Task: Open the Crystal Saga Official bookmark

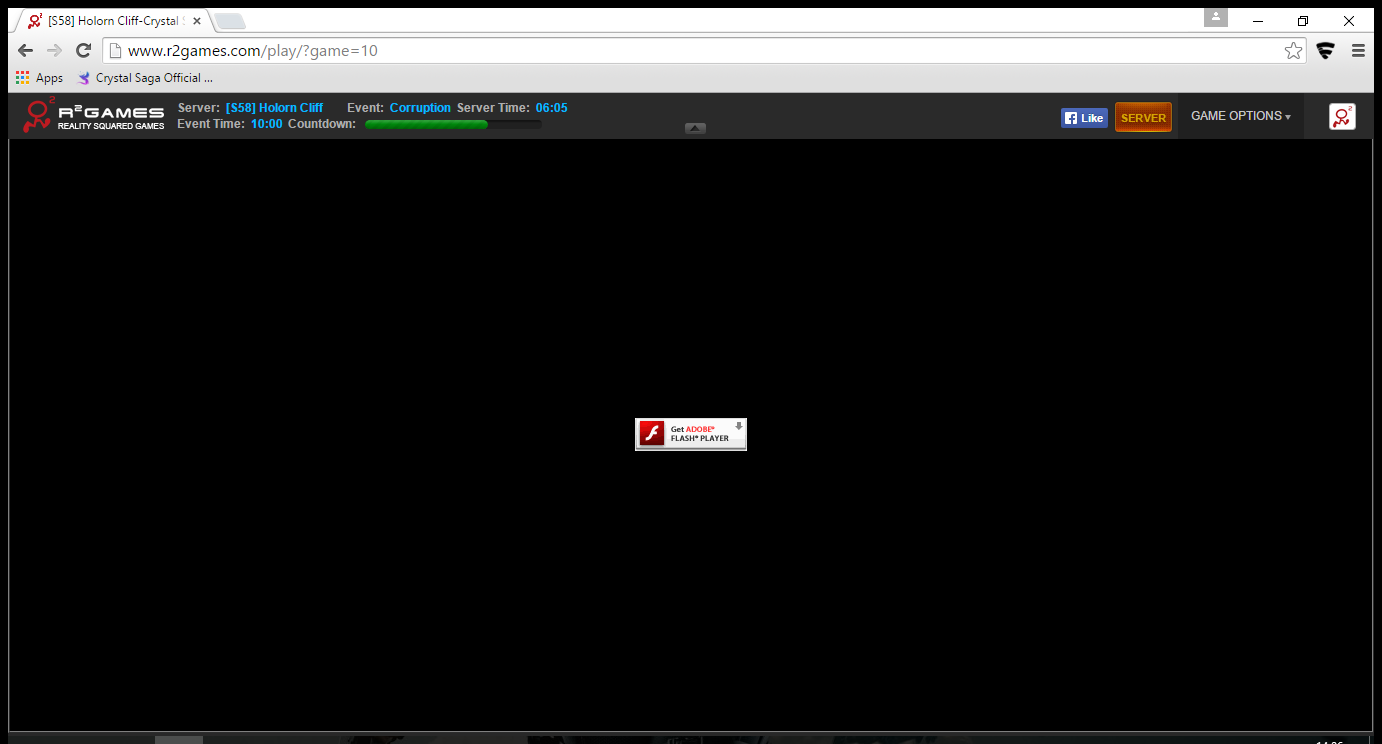Action: pos(145,78)
